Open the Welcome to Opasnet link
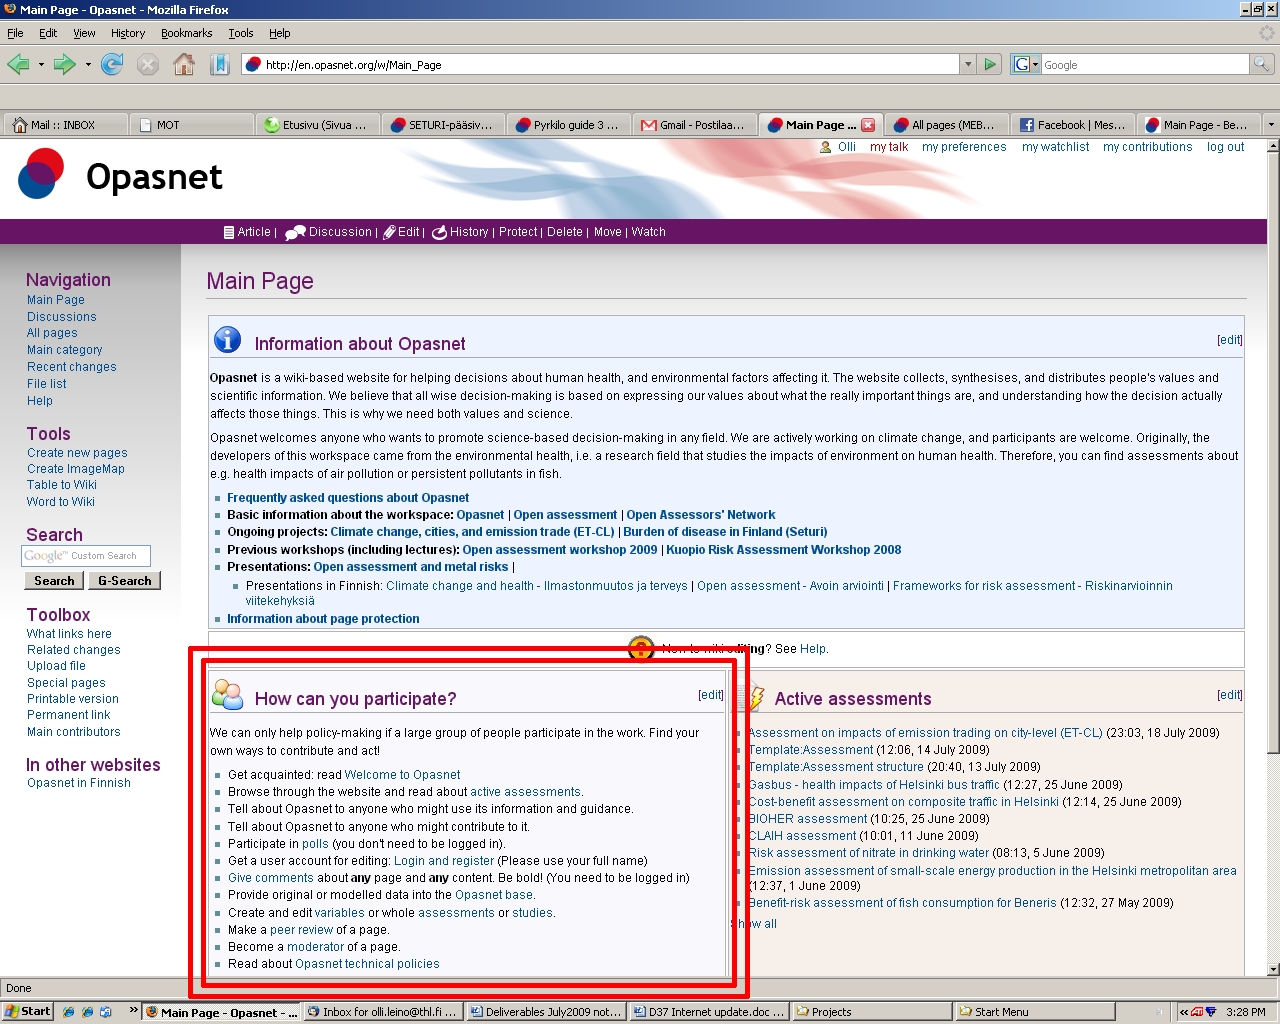Viewport: 1280px width, 1024px height. click(402, 775)
